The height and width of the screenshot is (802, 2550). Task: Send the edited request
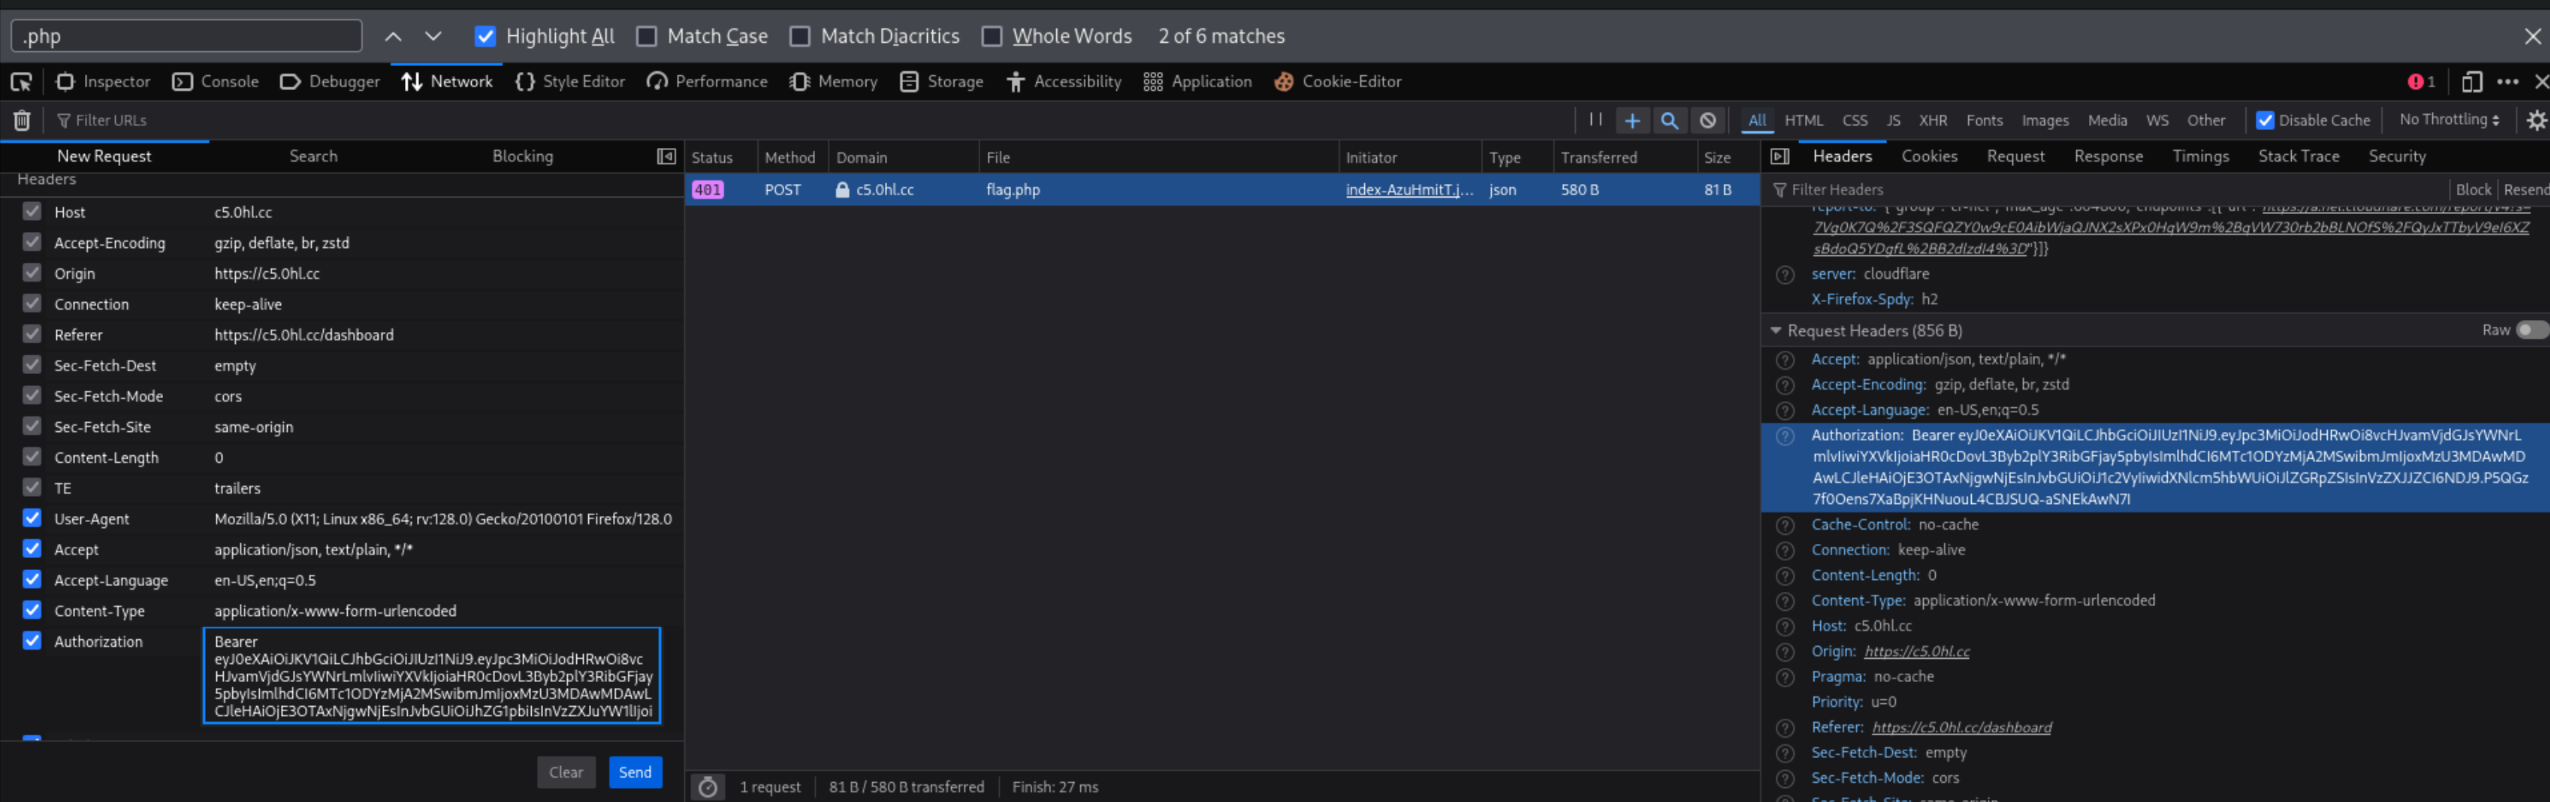pyautogui.click(x=635, y=772)
